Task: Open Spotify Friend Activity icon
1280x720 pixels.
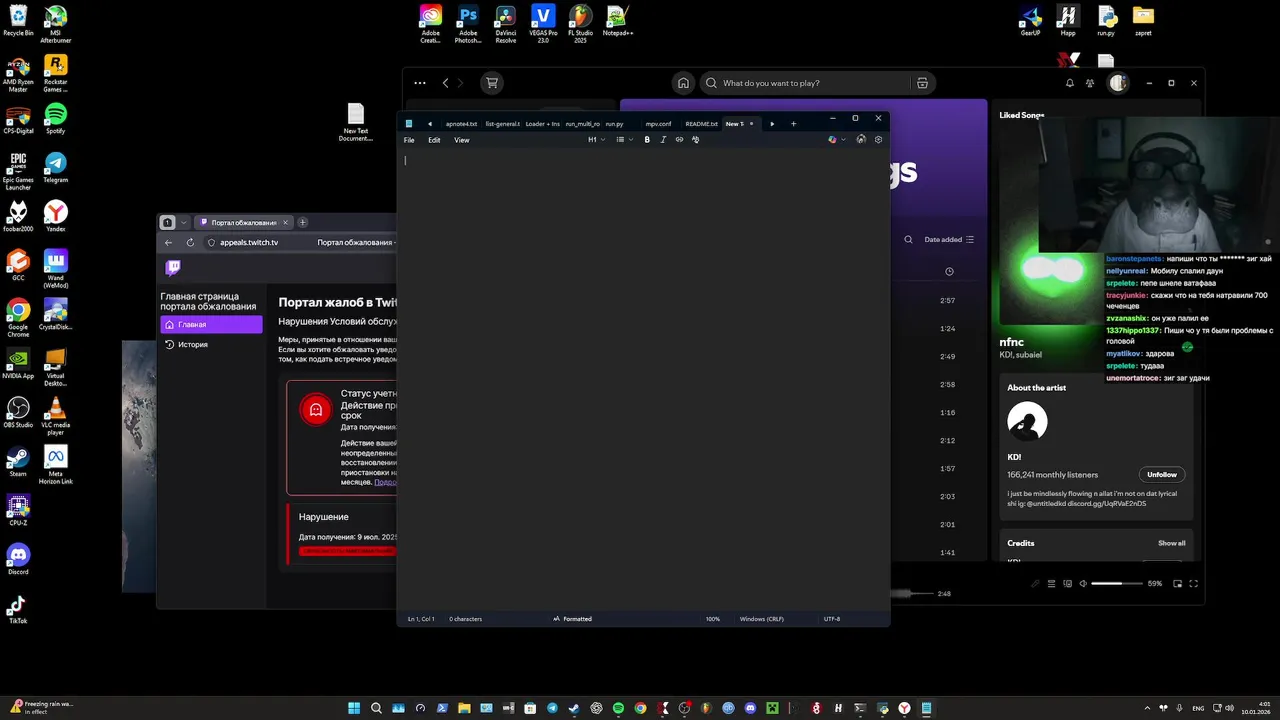Action: click(x=1090, y=83)
